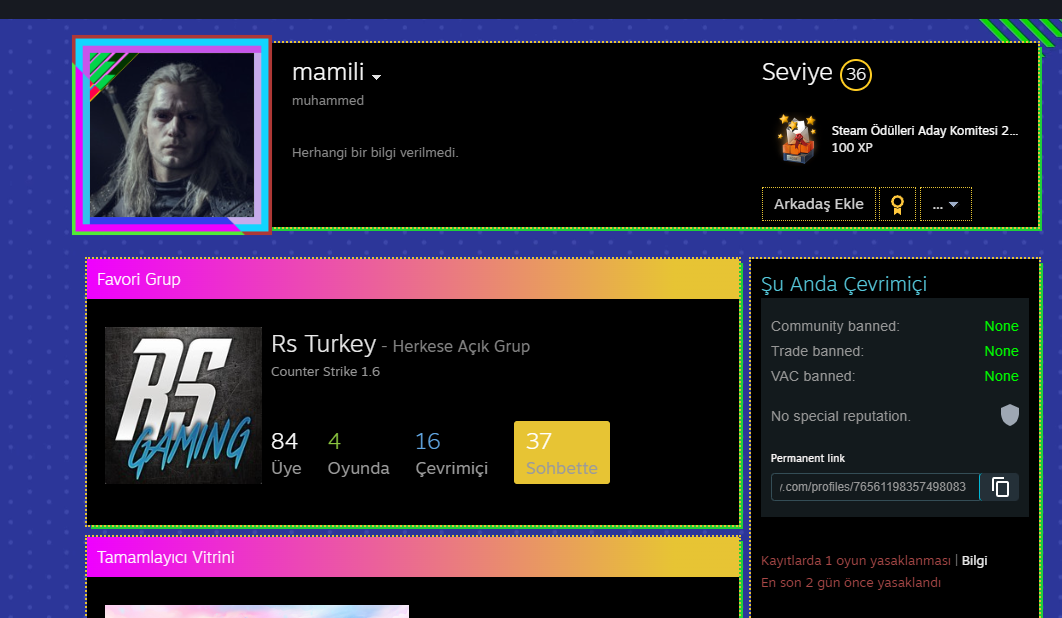Click the reputation shield icon
Viewport: 1062px width, 618px height.
(x=1010, y=415)
